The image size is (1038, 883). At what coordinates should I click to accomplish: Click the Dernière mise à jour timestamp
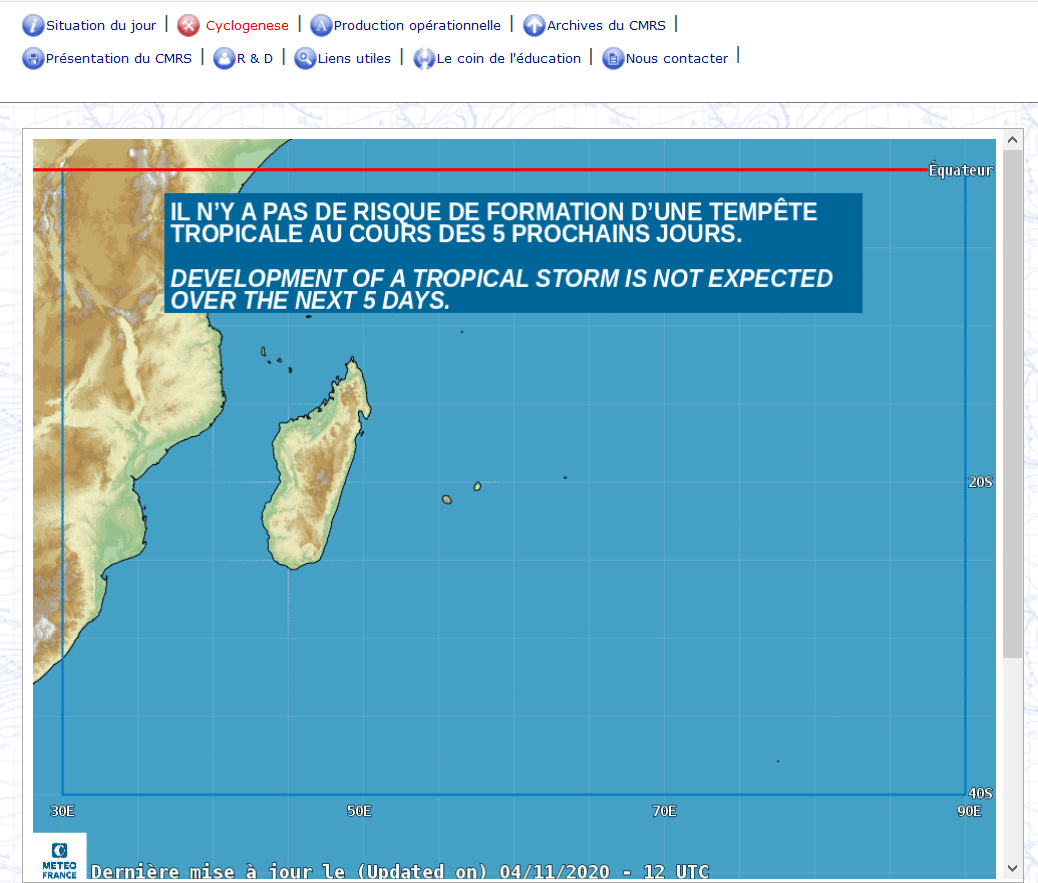(x=400, y=871)
